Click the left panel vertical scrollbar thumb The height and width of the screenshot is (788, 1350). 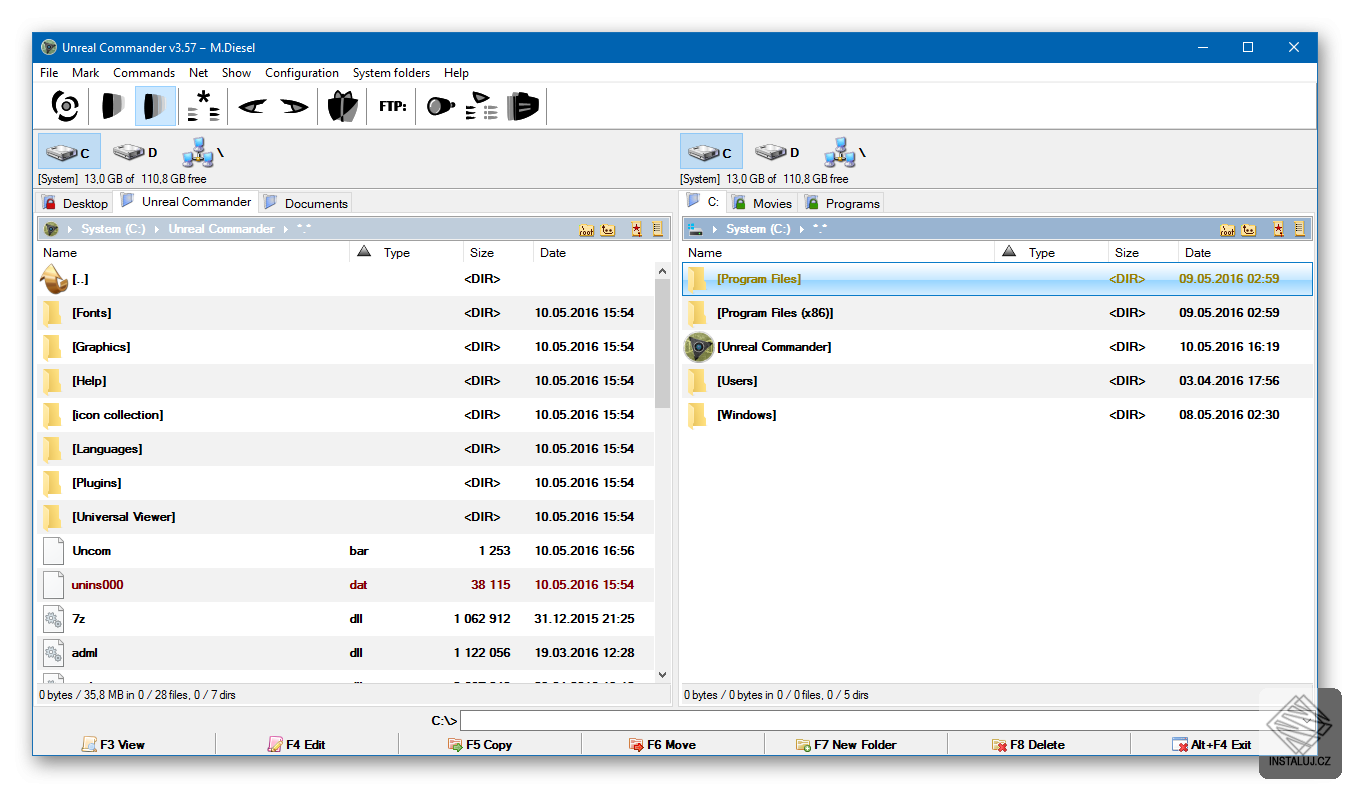pos(662,342)
